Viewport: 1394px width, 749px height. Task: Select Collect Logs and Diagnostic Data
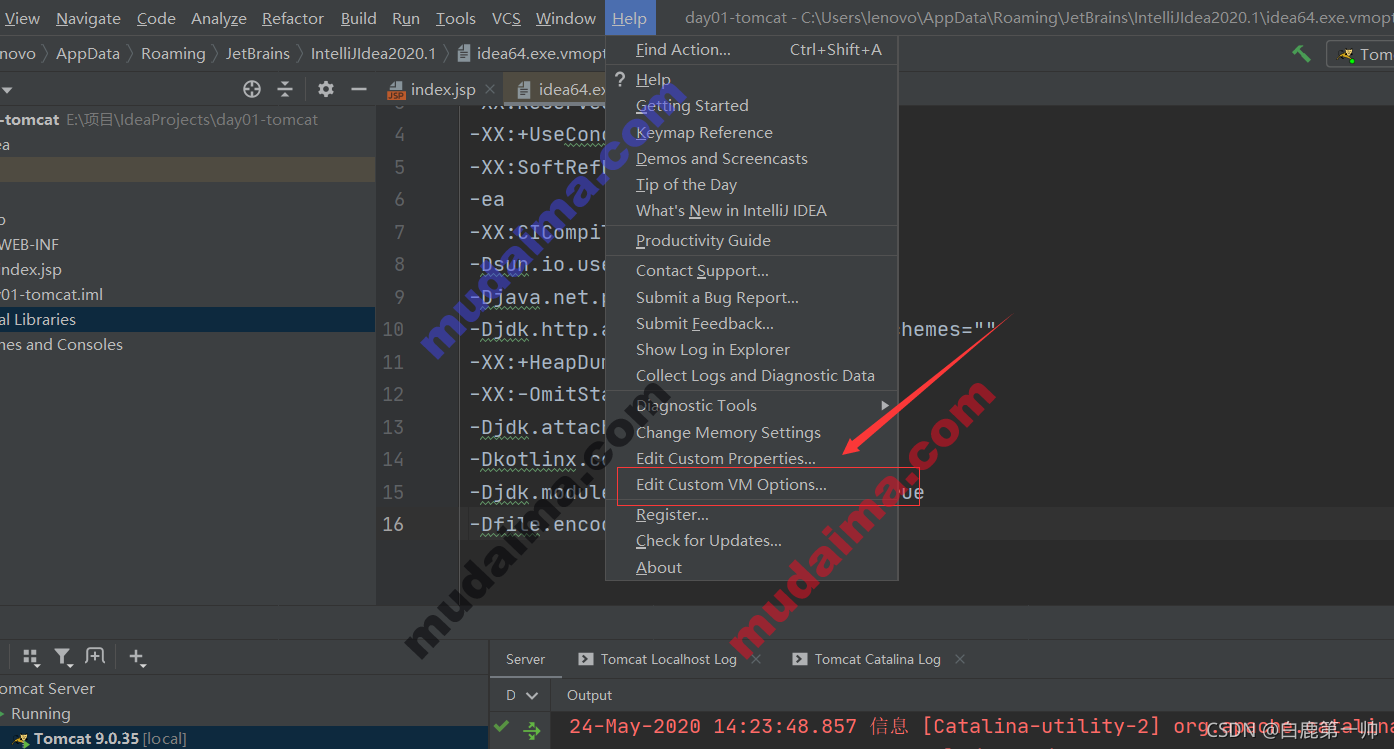pyautogui.click(x=752, y=375)
